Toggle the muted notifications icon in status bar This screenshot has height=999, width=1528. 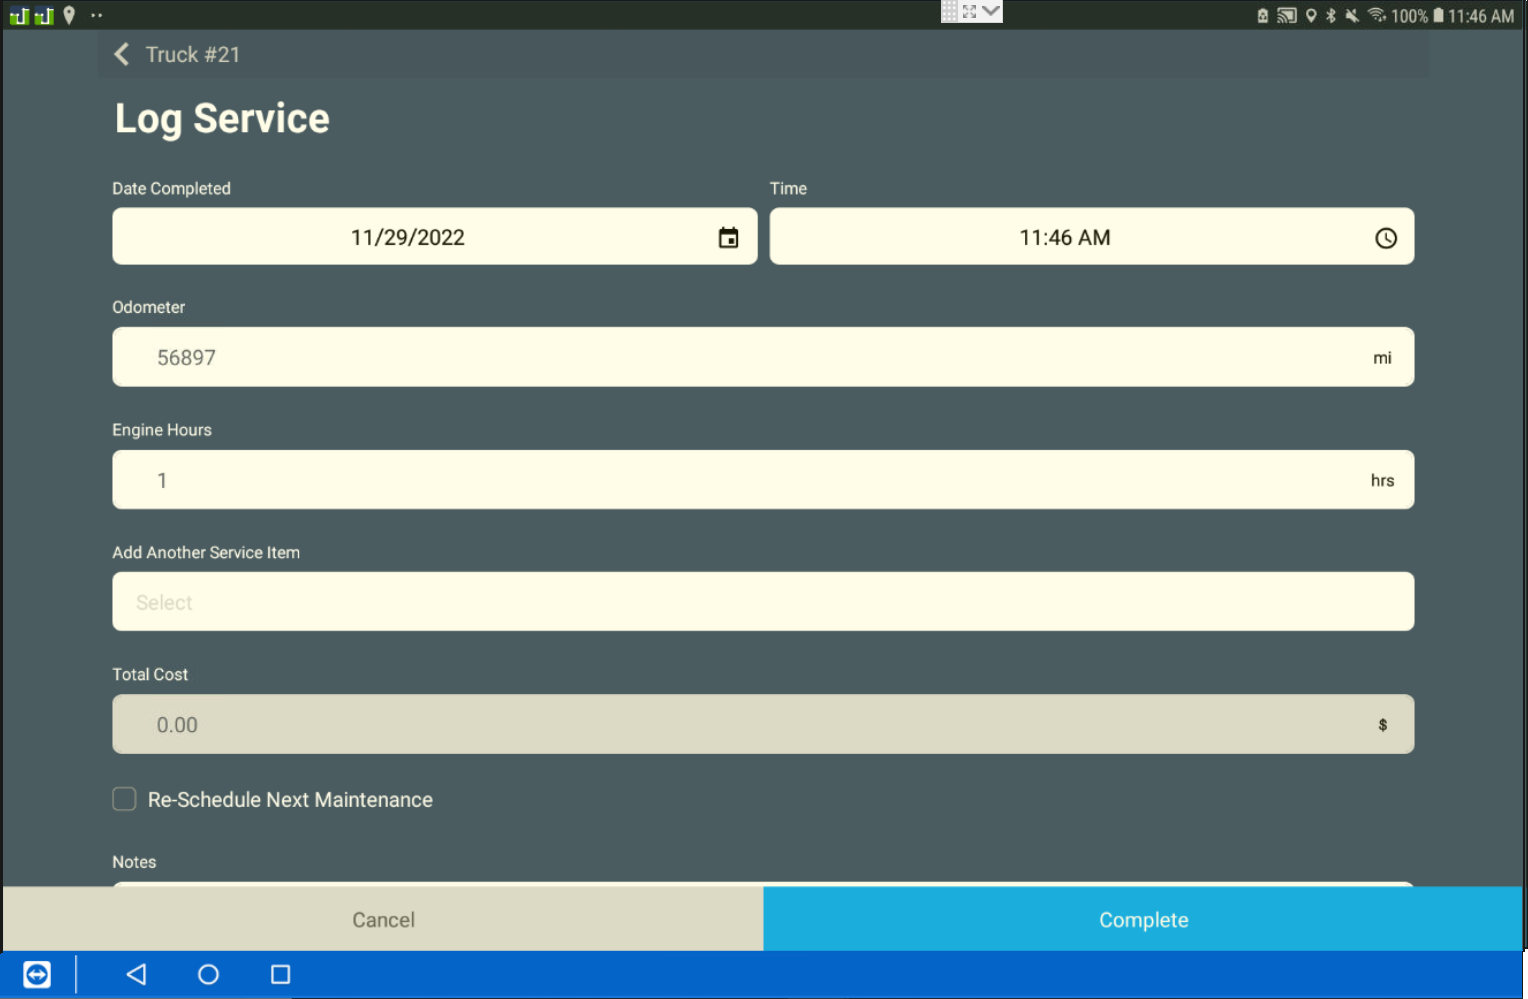[1352, 15]
